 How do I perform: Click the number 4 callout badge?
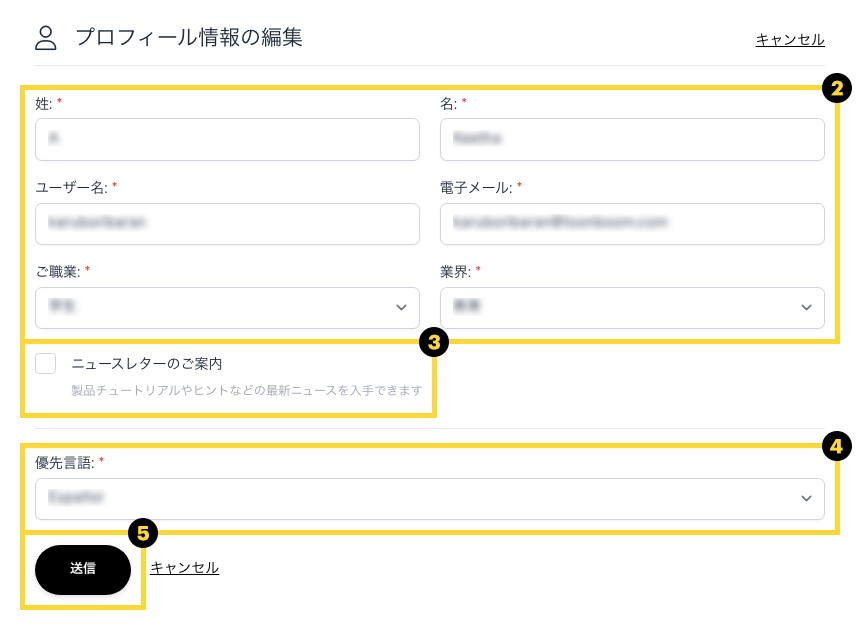[x=836, y=446]
